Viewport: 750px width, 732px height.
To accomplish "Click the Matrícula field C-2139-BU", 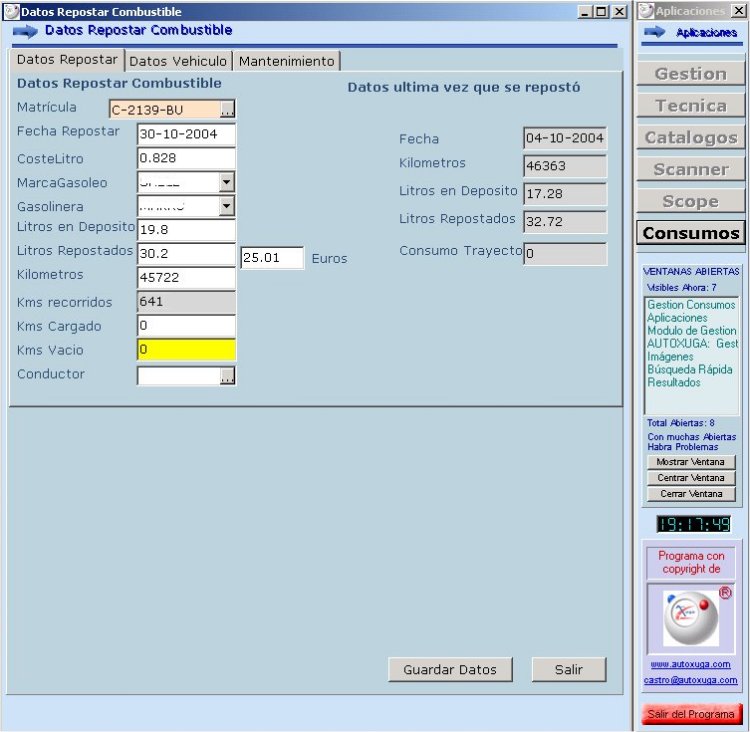I will [165, 110].
